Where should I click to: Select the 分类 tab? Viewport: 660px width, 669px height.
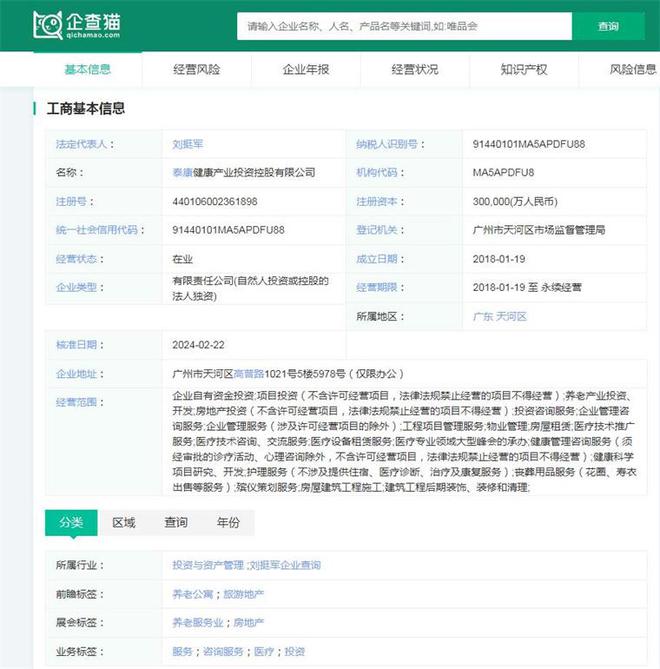click(71, 522)
